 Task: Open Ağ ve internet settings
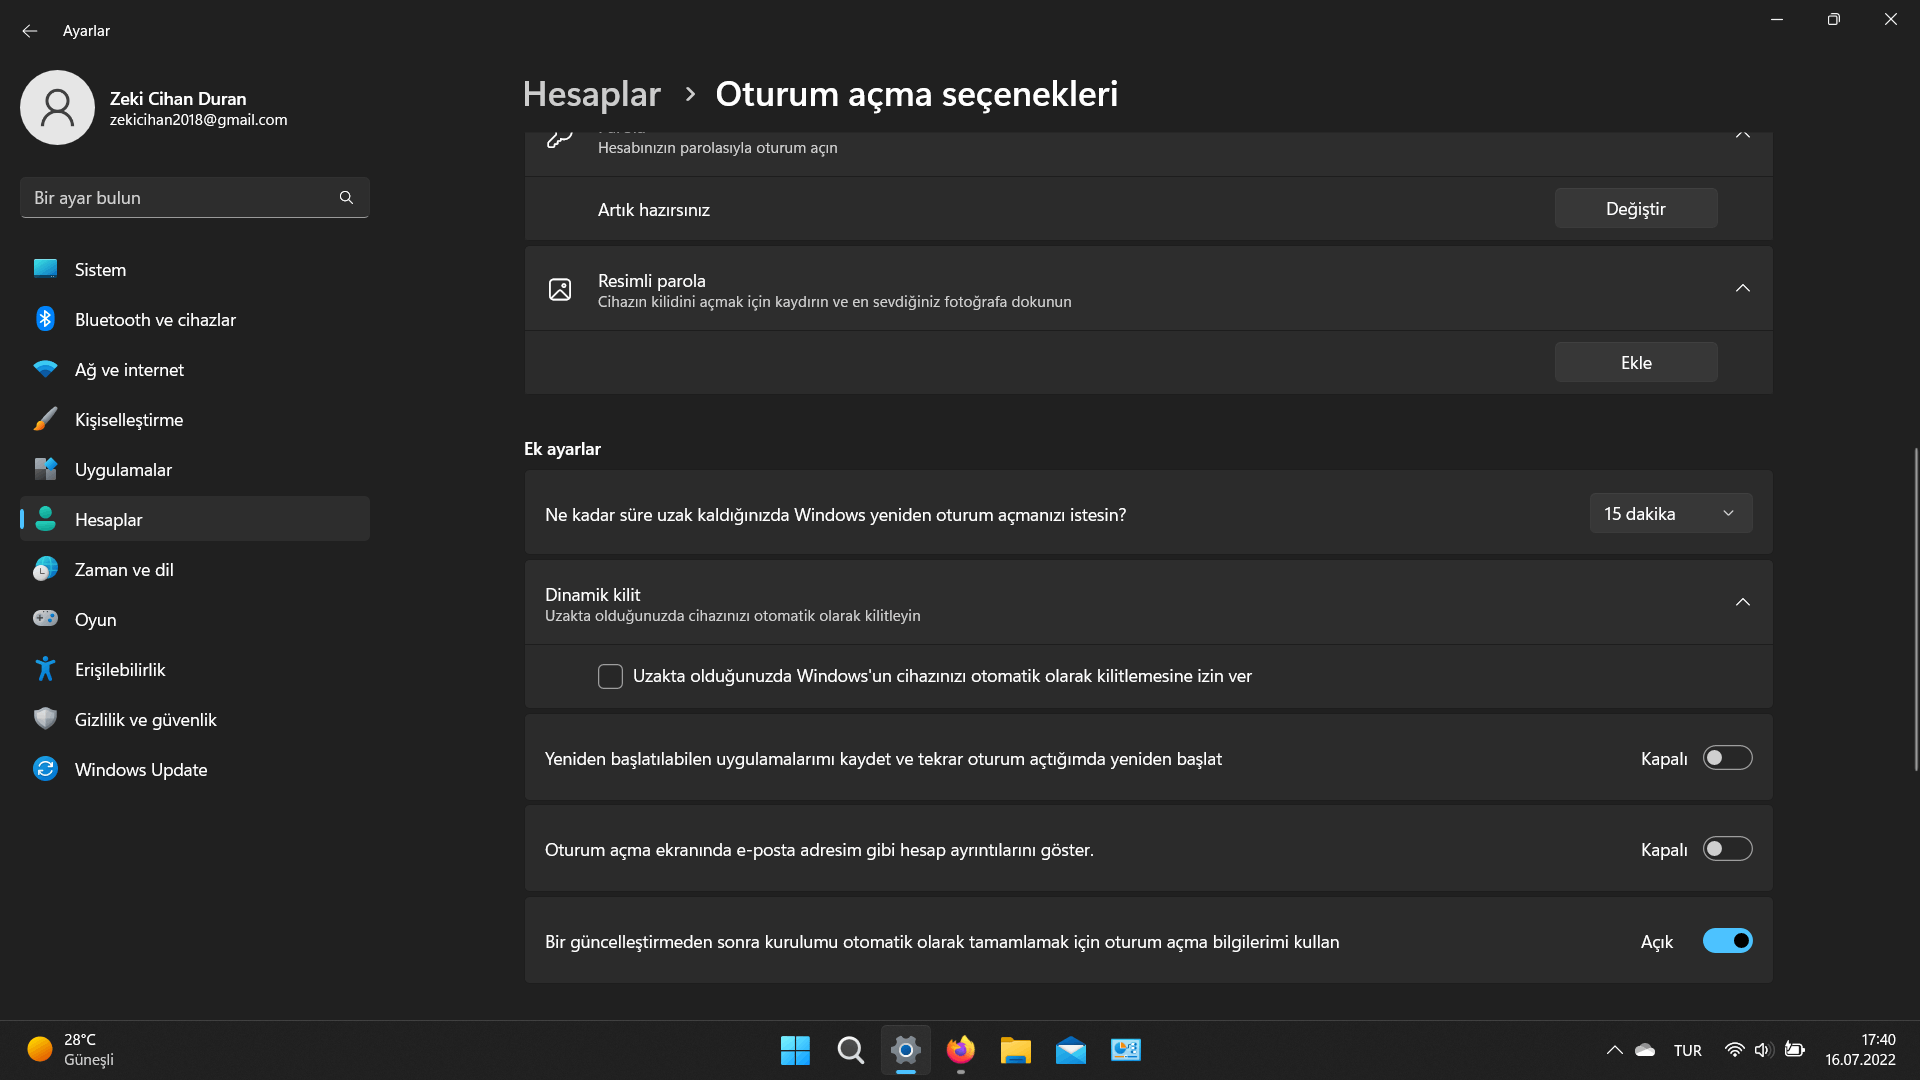pos(195,369)
